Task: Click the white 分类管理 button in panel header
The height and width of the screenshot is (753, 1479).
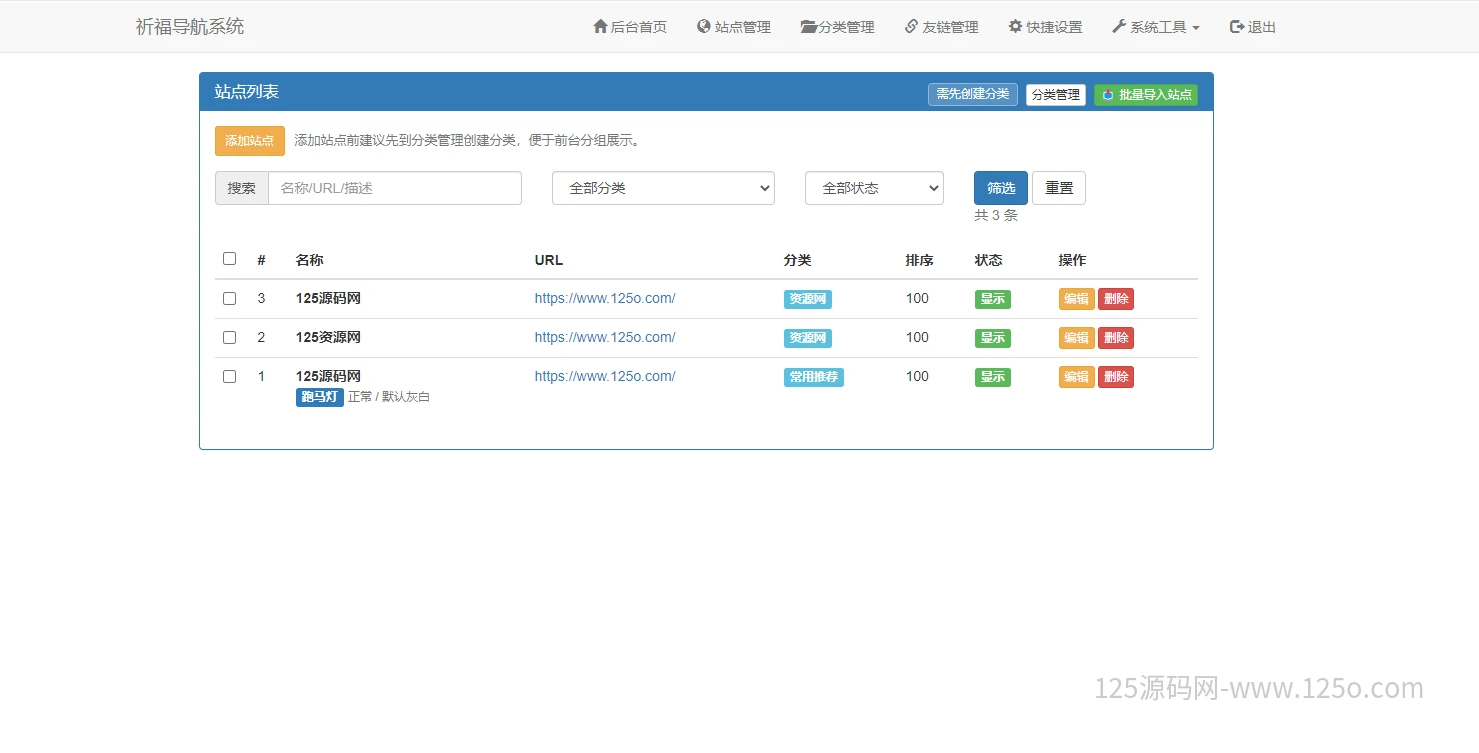Action: pyautogui.click(x=1056, y=95)
